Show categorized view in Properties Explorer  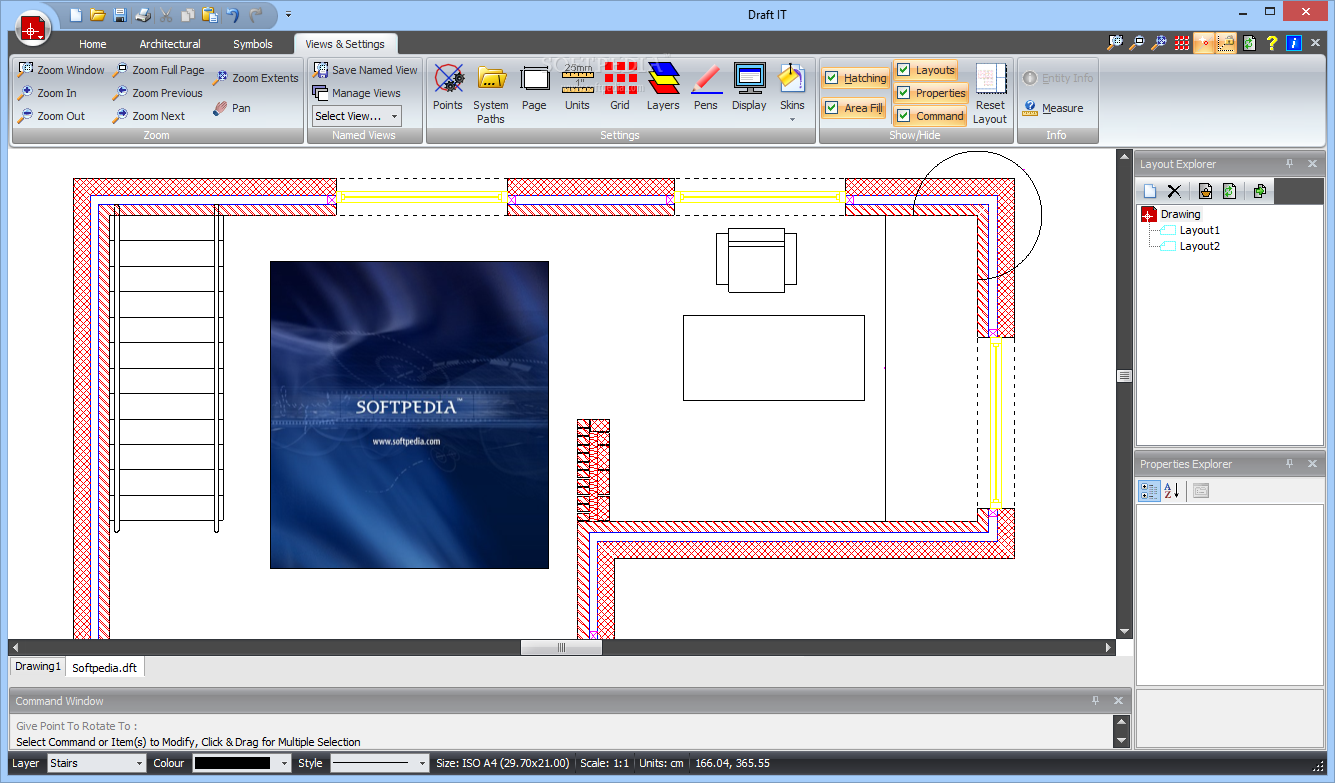pyautogui.click(x=1149, y=490)
